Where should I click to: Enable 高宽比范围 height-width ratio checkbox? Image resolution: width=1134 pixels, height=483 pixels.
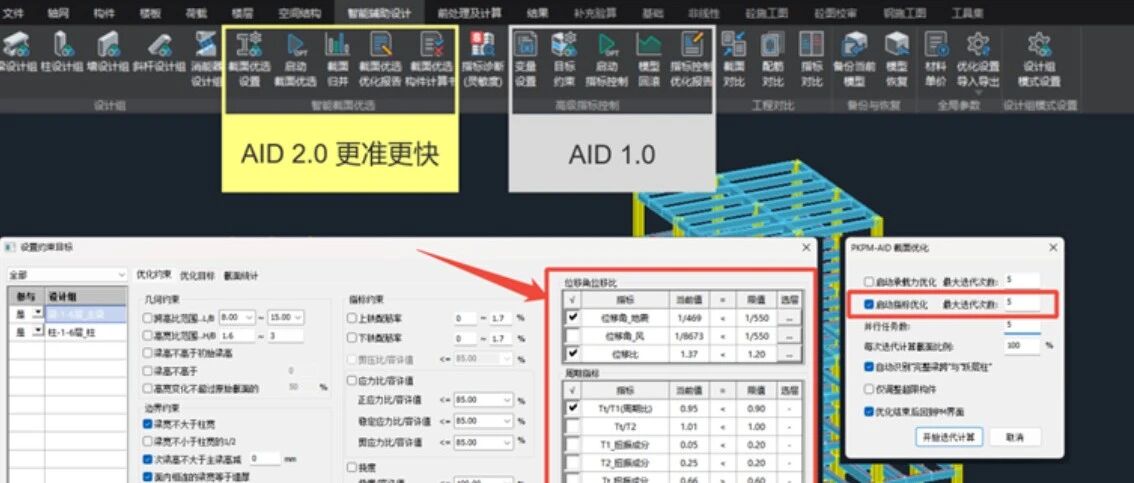[148, 335]
